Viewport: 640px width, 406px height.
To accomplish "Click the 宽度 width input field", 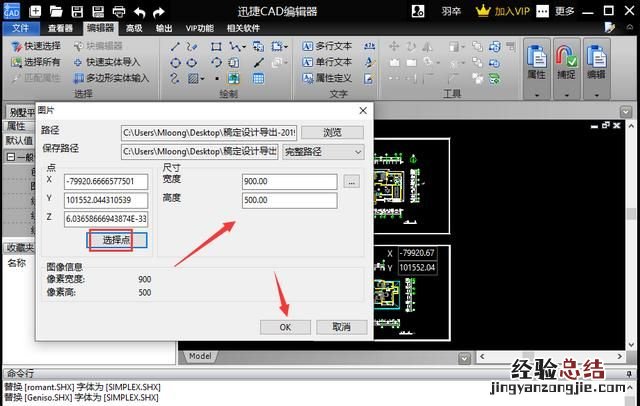I will (290, 181).
